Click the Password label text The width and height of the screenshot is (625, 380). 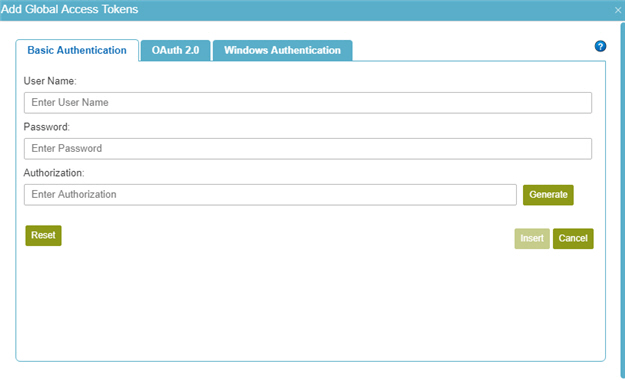pyautogui.click(x=46, y=127)
